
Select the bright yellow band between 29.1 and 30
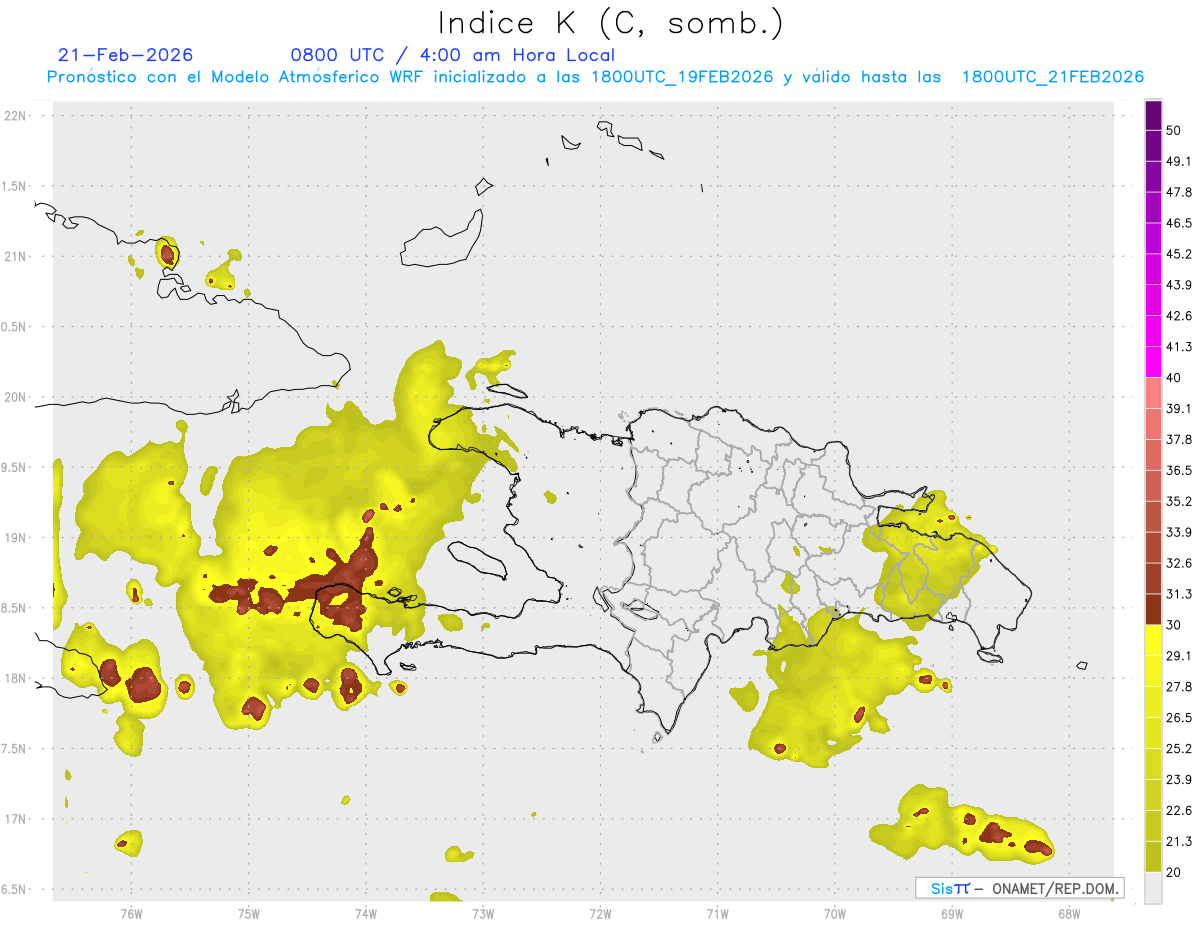point(1153,640)
